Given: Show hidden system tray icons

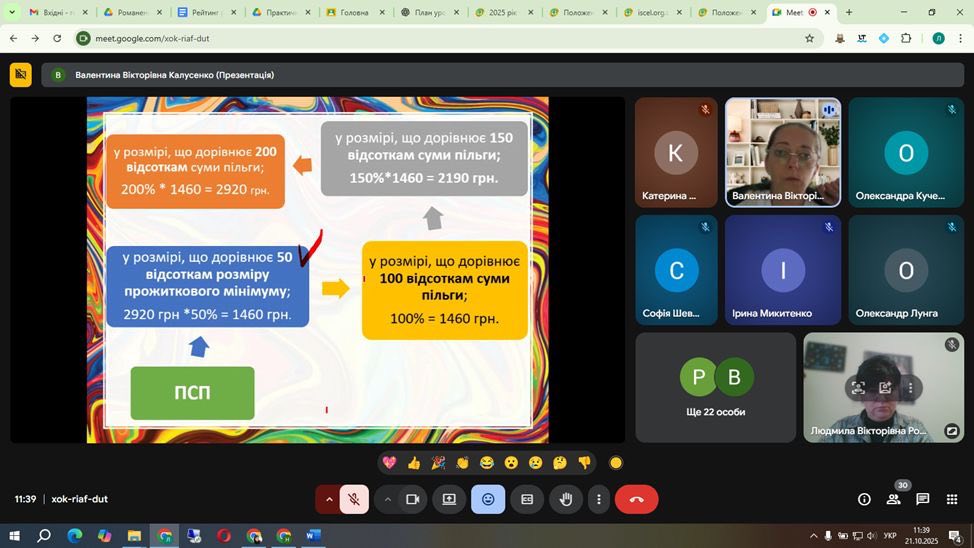Looking at the screenshot, I should (813, 536).
